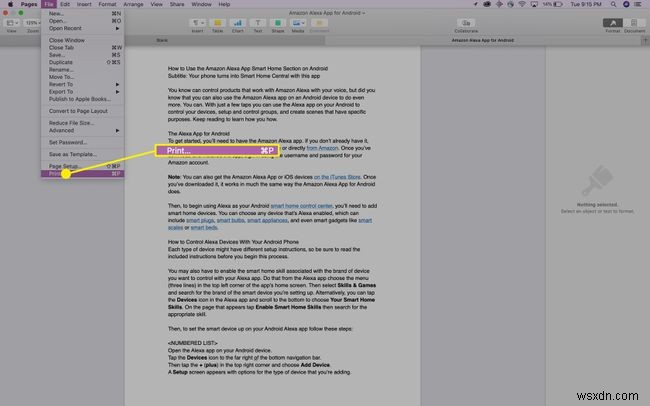Choose Close Tab menu item

(82, 48)
